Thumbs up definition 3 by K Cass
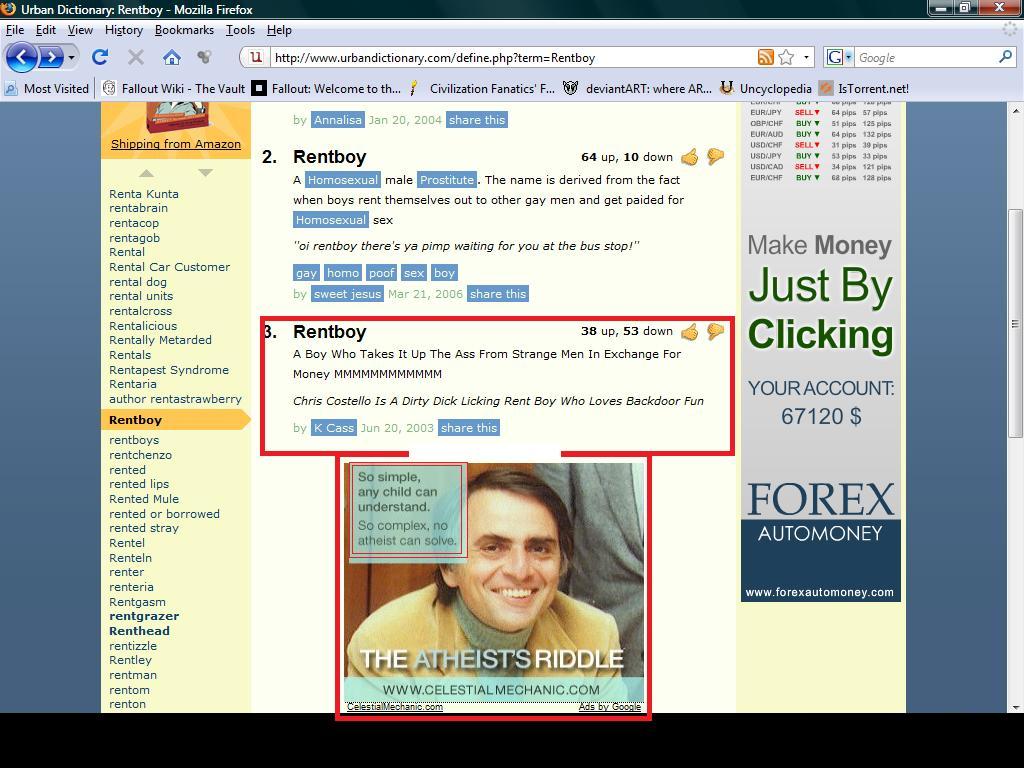 tap(690, 332)
